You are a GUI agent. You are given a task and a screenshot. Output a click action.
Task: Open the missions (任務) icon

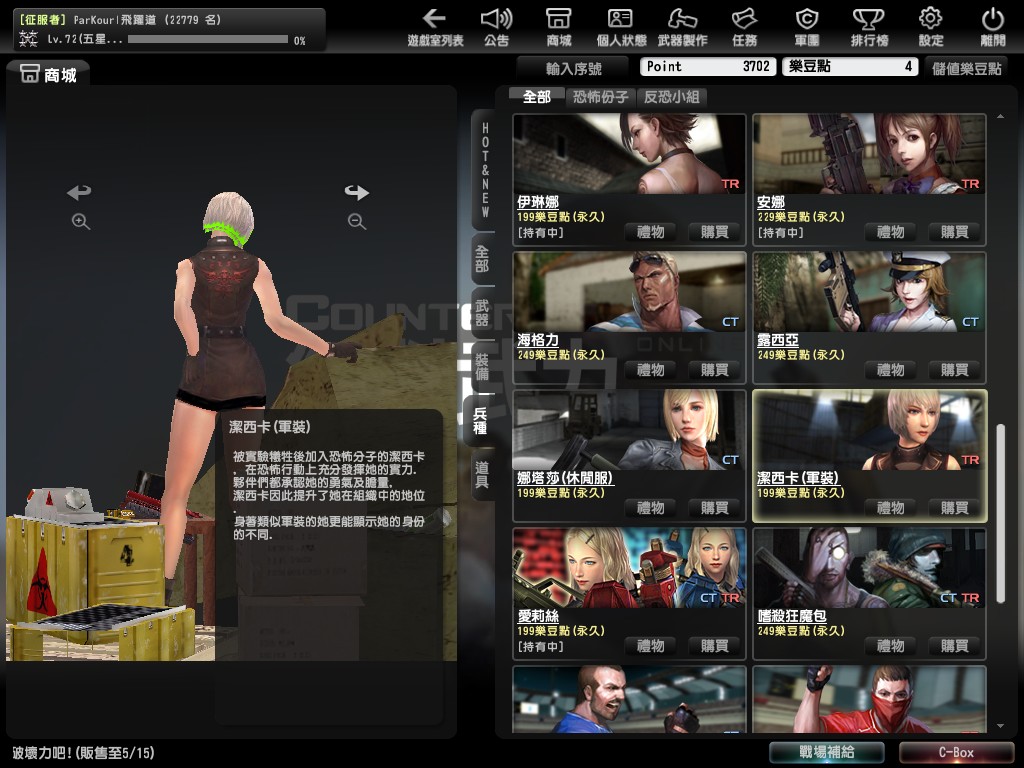point(744,27)
